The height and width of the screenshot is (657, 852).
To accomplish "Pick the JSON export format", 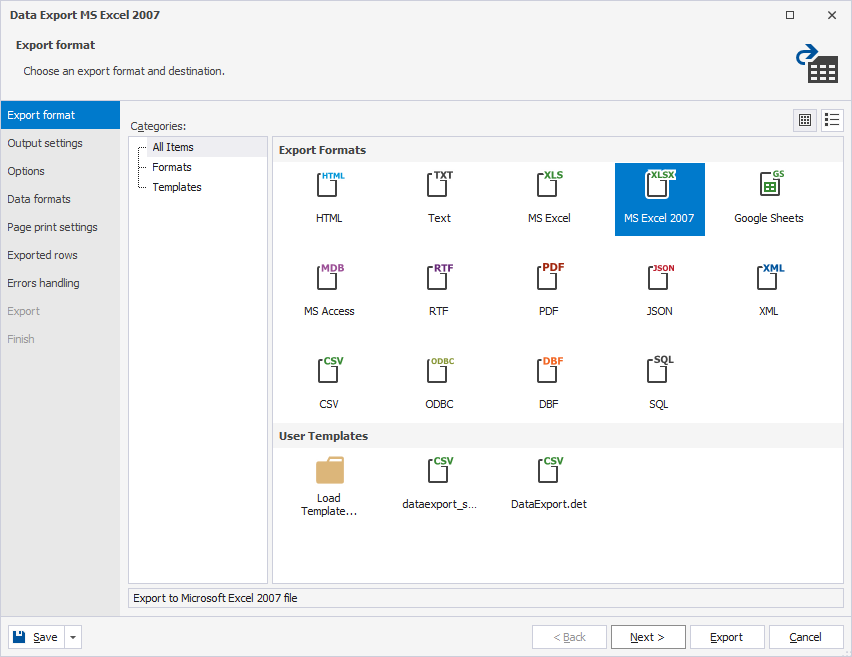I will click(659, 281).
